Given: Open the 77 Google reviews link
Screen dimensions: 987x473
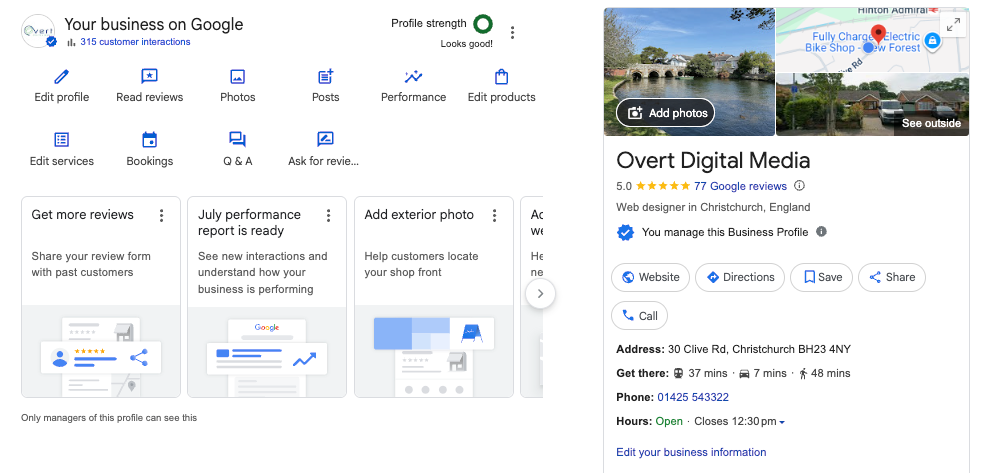Looking at the screenshot, I should [x=740, y=186].
